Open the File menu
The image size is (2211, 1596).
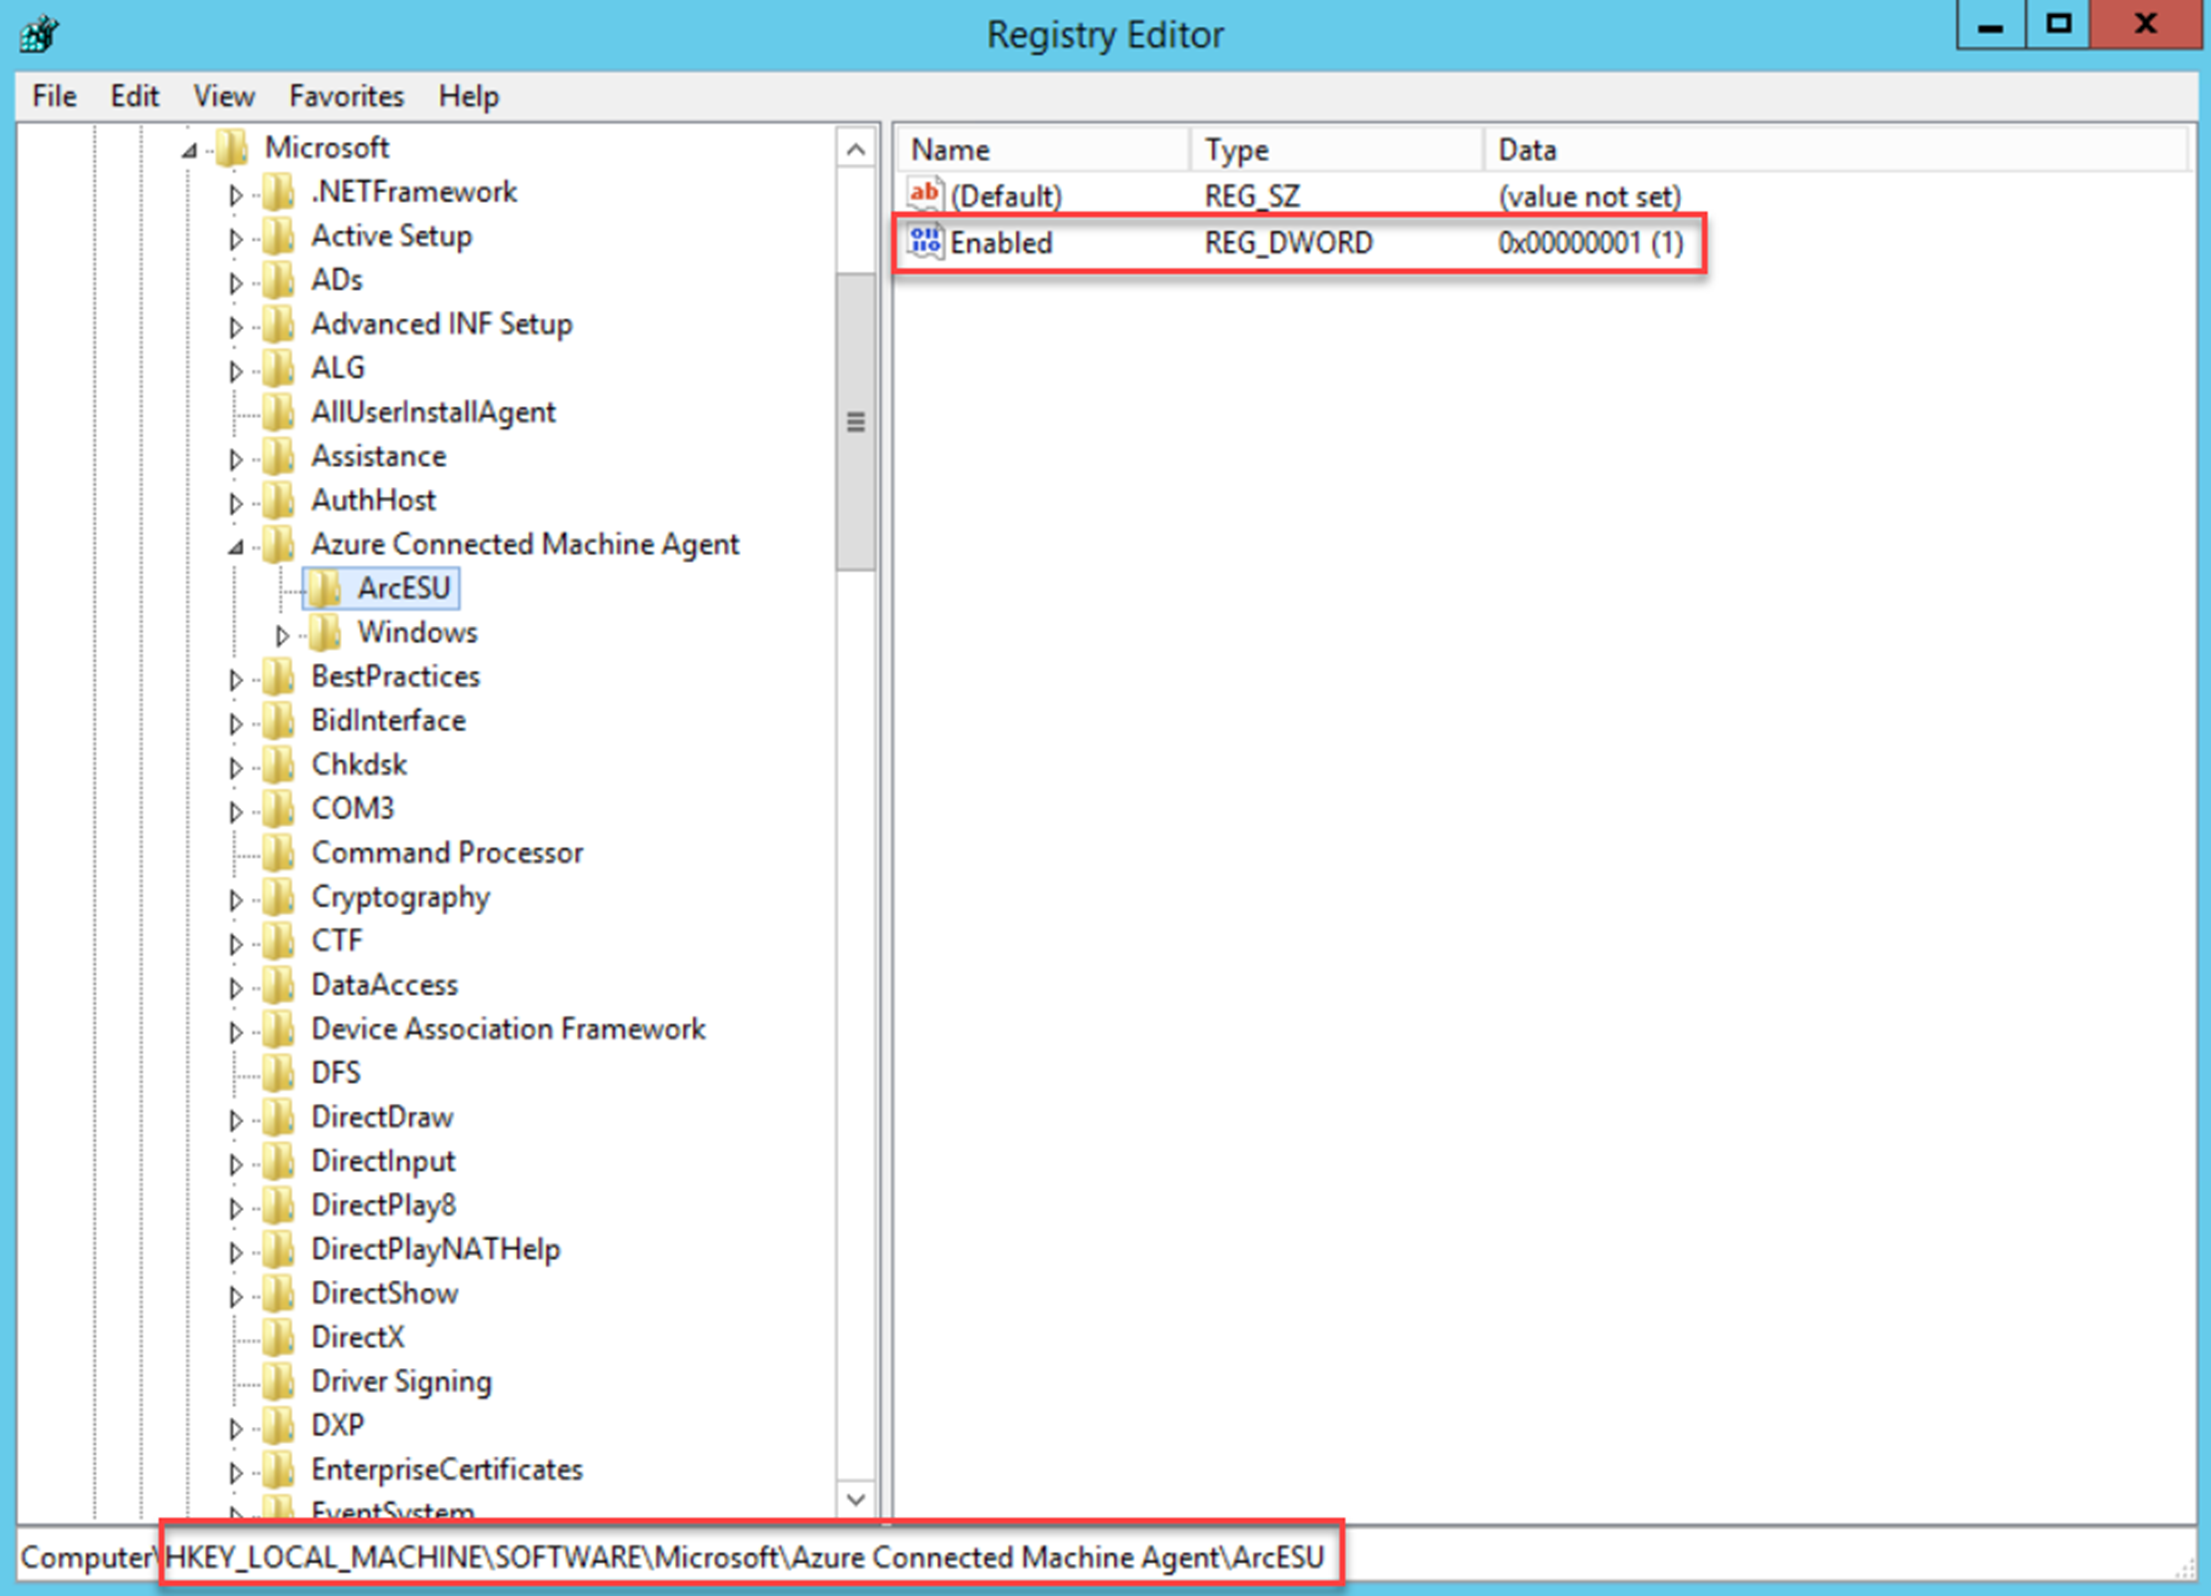[54, 96]
